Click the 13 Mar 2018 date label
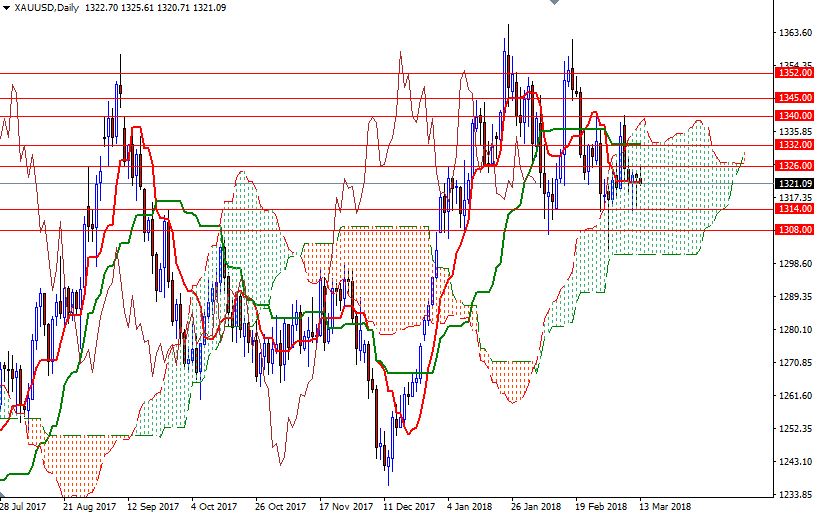 pyautogui.click(x=665, y=506)
